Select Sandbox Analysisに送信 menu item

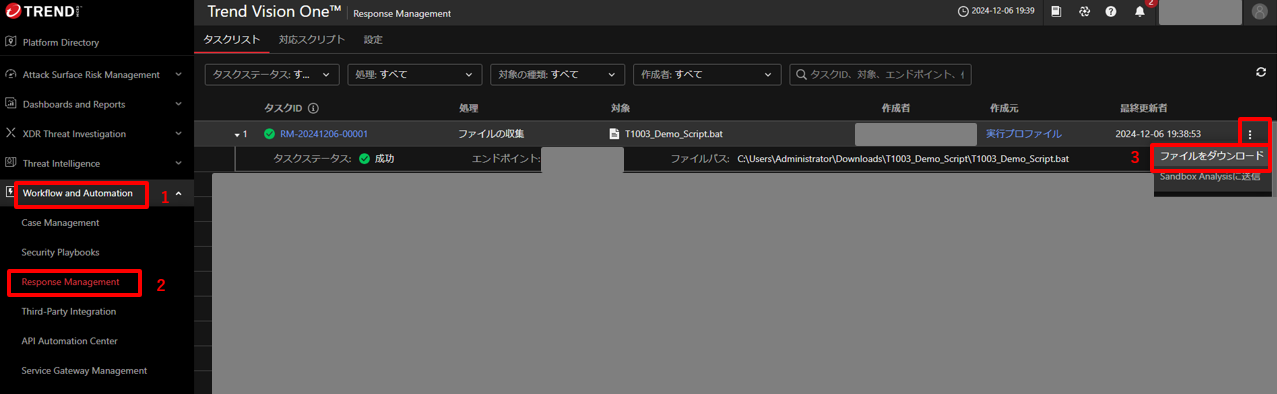1210,177
